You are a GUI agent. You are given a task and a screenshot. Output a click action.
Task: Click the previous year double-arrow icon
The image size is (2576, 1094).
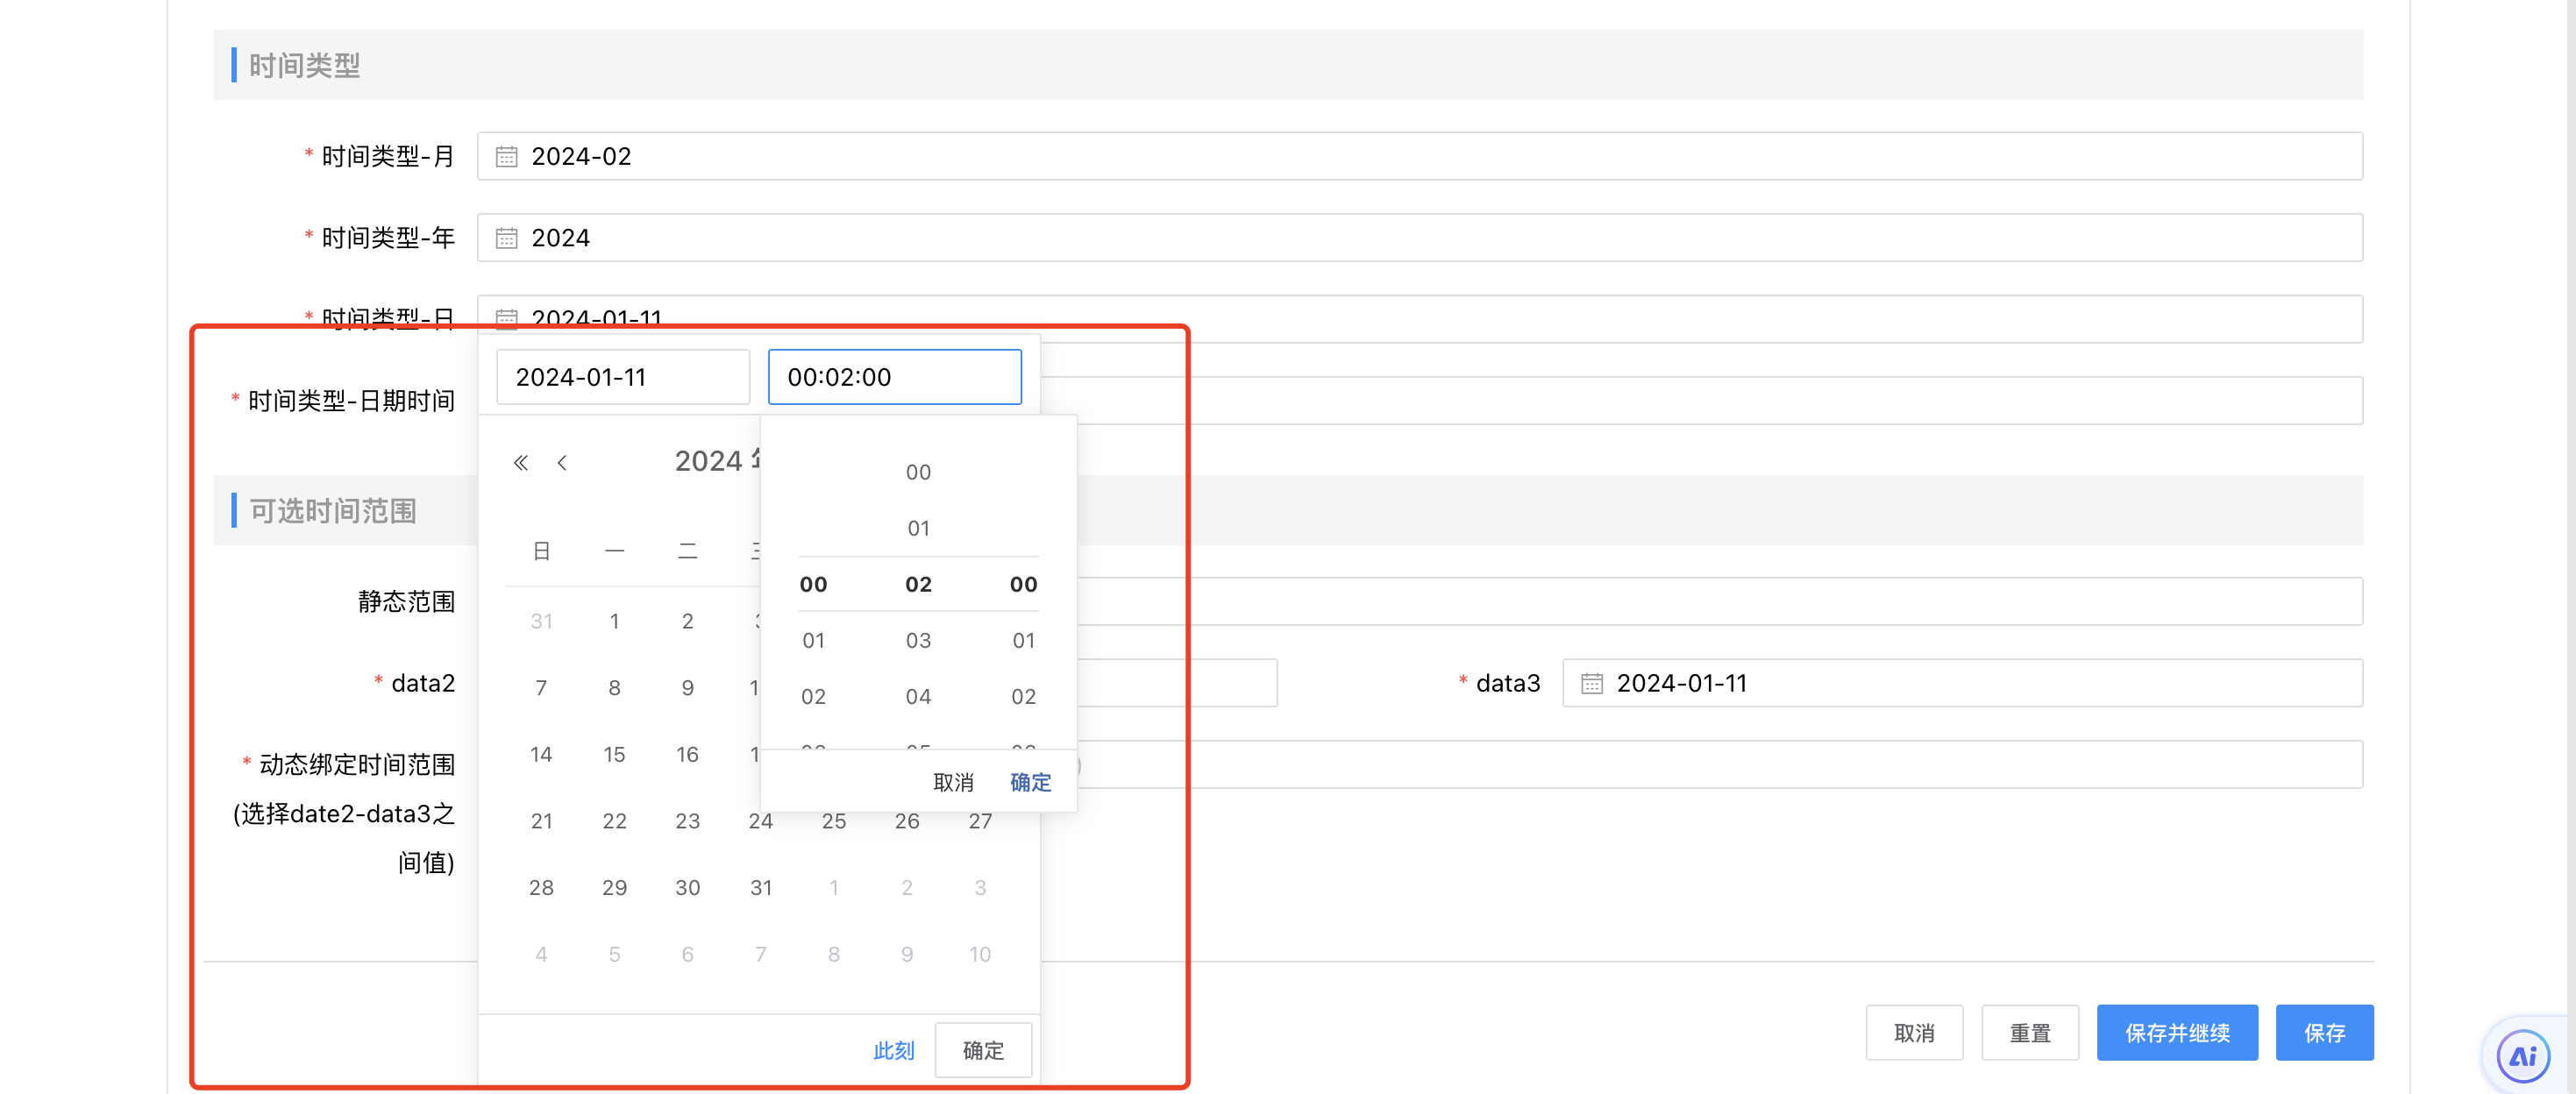tap(520, 463)
